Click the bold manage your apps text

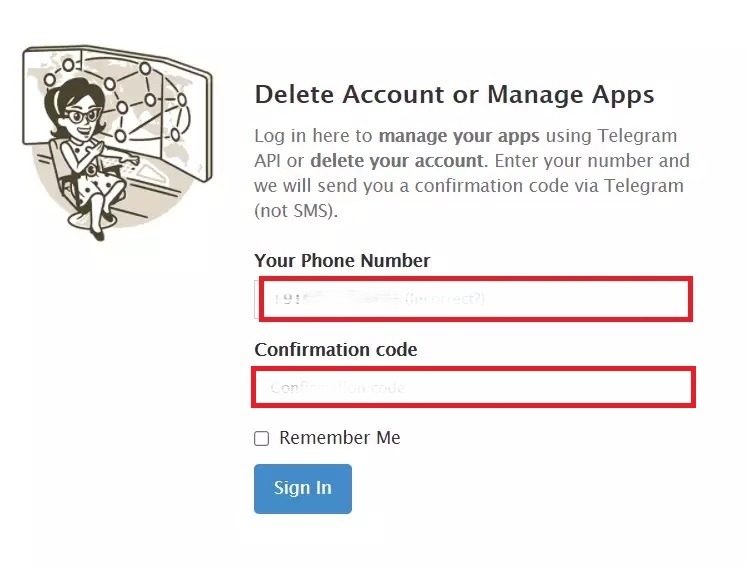(459, 136)
